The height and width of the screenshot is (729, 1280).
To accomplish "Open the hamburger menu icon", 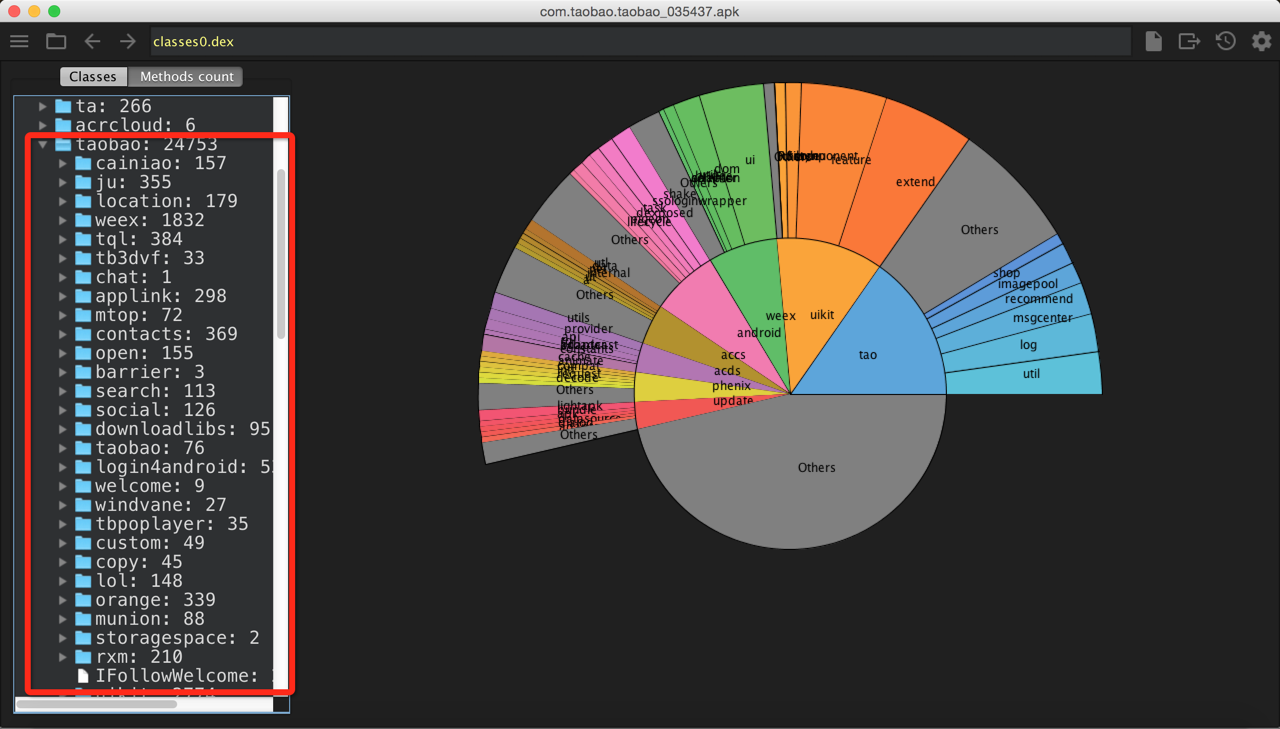I will pyautogui.click(x=19, y=41).
